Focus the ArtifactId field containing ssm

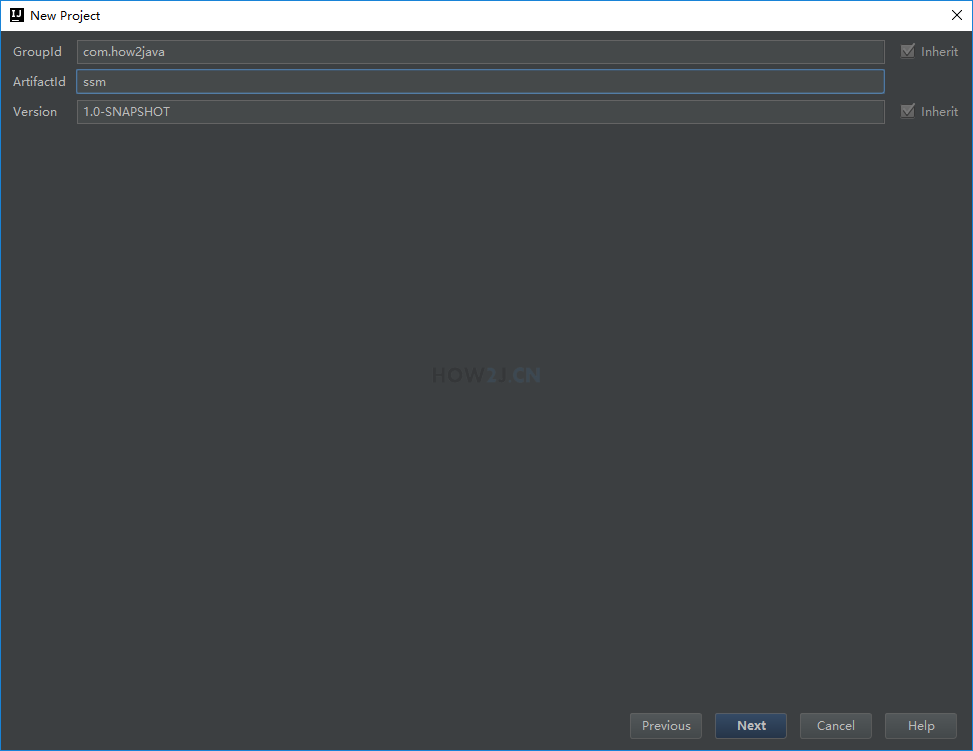click(x=480, y=81)
